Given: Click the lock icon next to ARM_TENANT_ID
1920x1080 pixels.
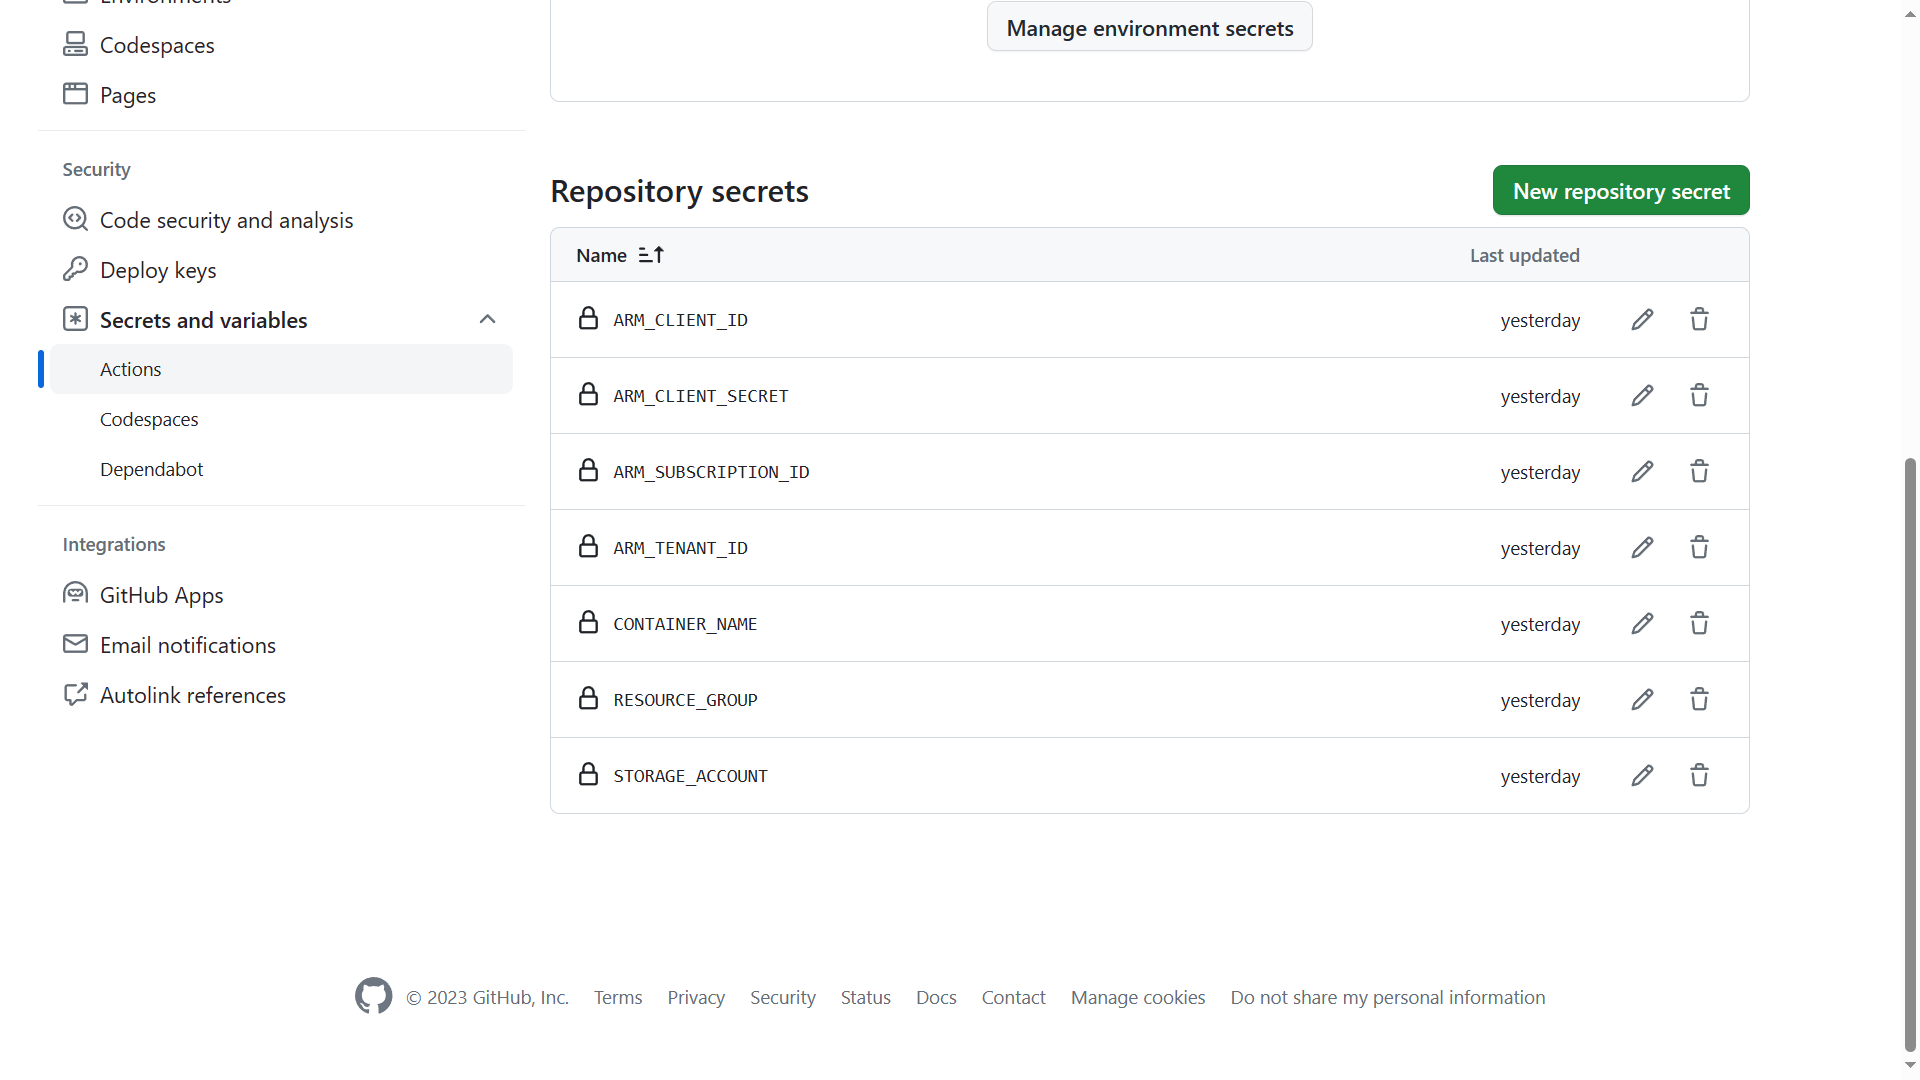Looking at the screenshot, I should (x=589, y=546).
